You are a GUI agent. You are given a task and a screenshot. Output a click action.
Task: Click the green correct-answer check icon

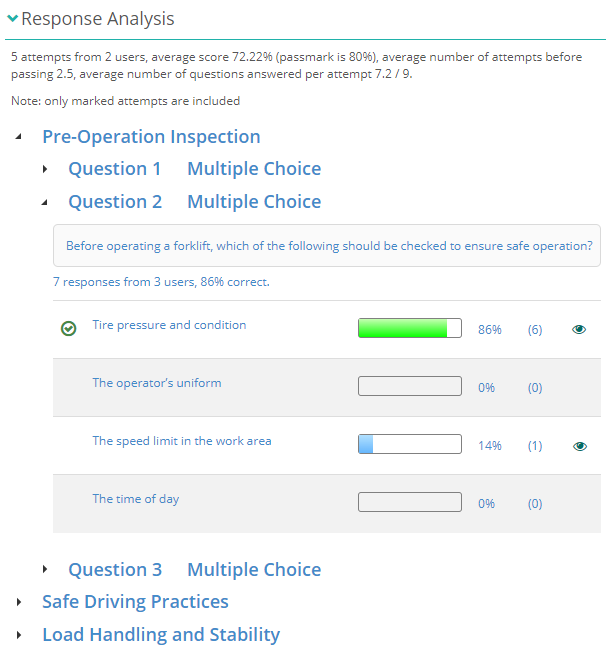click(x=69, y=328)
